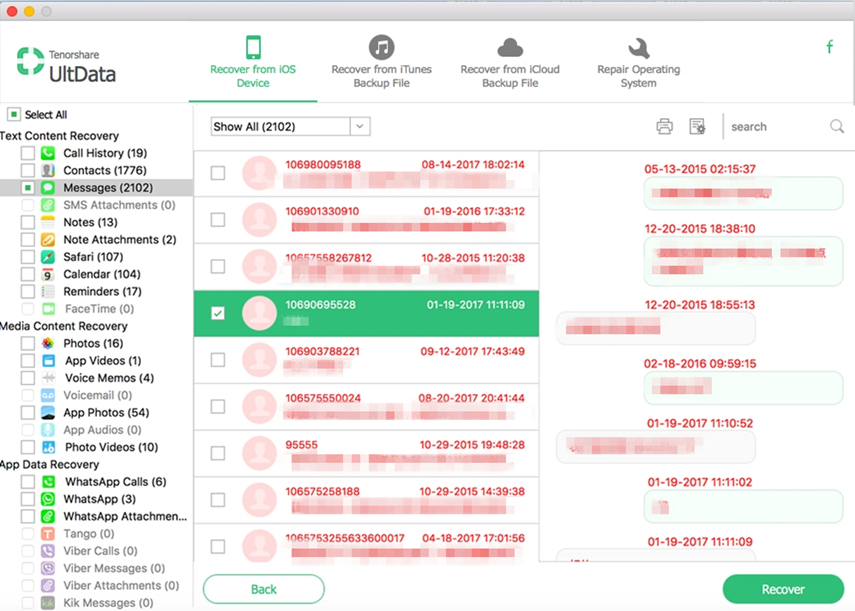Check the Contacts checkbox
Screen dimensions: 855x611
28,171
